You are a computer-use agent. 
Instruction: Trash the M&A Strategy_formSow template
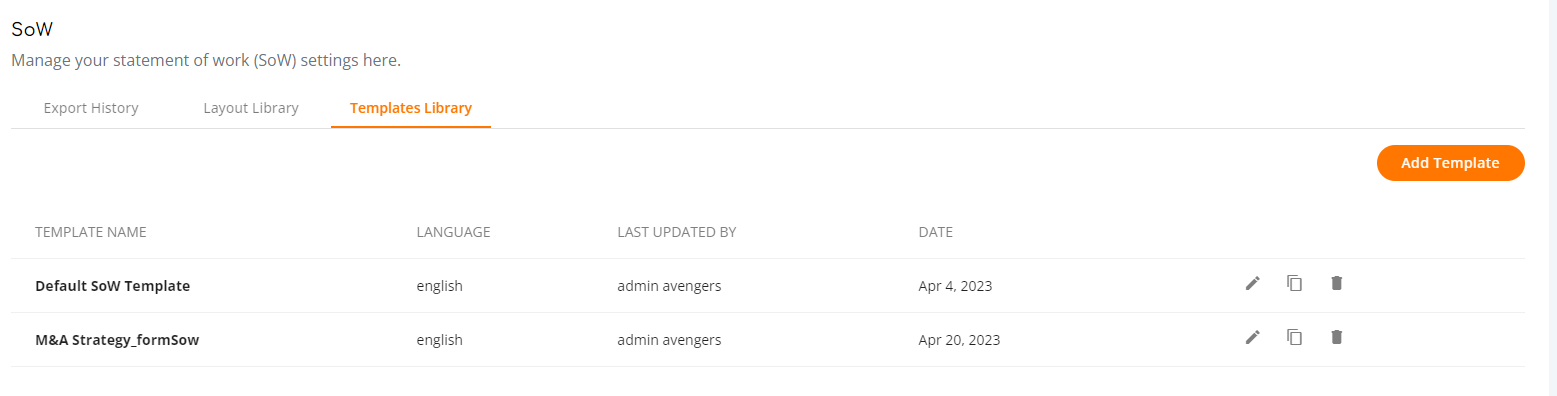[x=1336, y=338]
